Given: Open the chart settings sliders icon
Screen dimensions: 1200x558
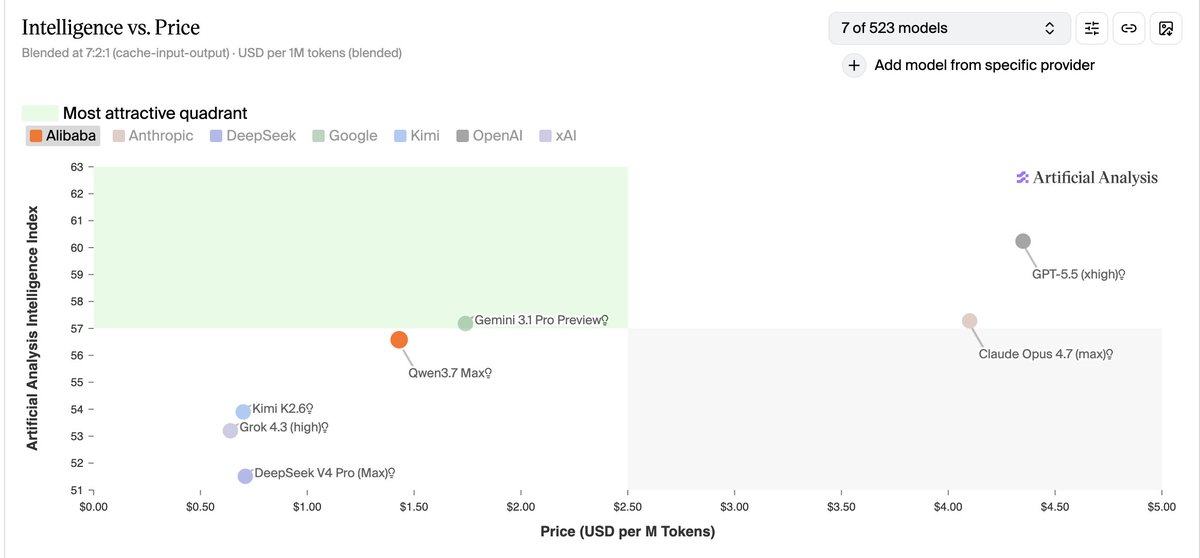Looking at the screenshot, I should pos(1092,28).
